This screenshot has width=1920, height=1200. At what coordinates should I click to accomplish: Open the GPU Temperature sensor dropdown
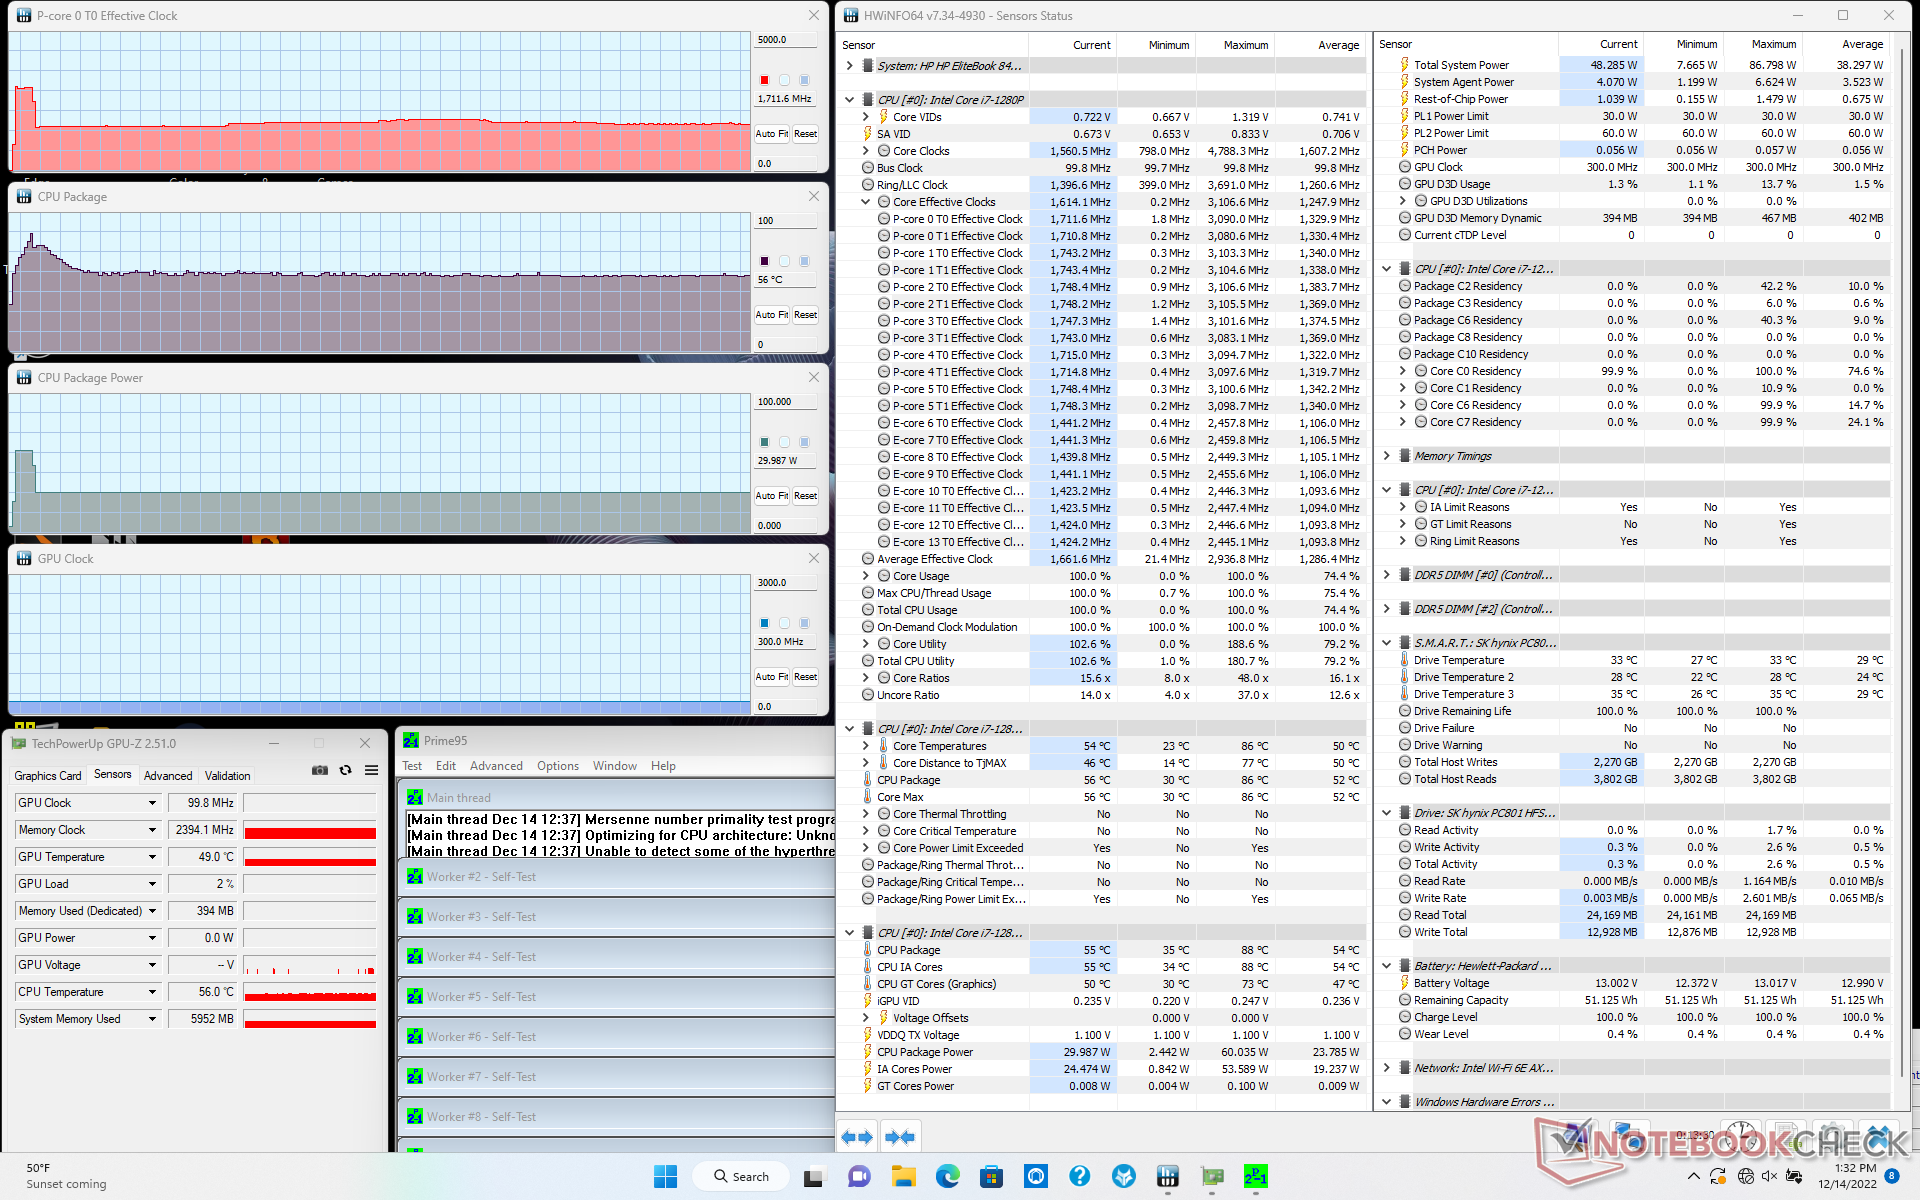coord(152,857)
